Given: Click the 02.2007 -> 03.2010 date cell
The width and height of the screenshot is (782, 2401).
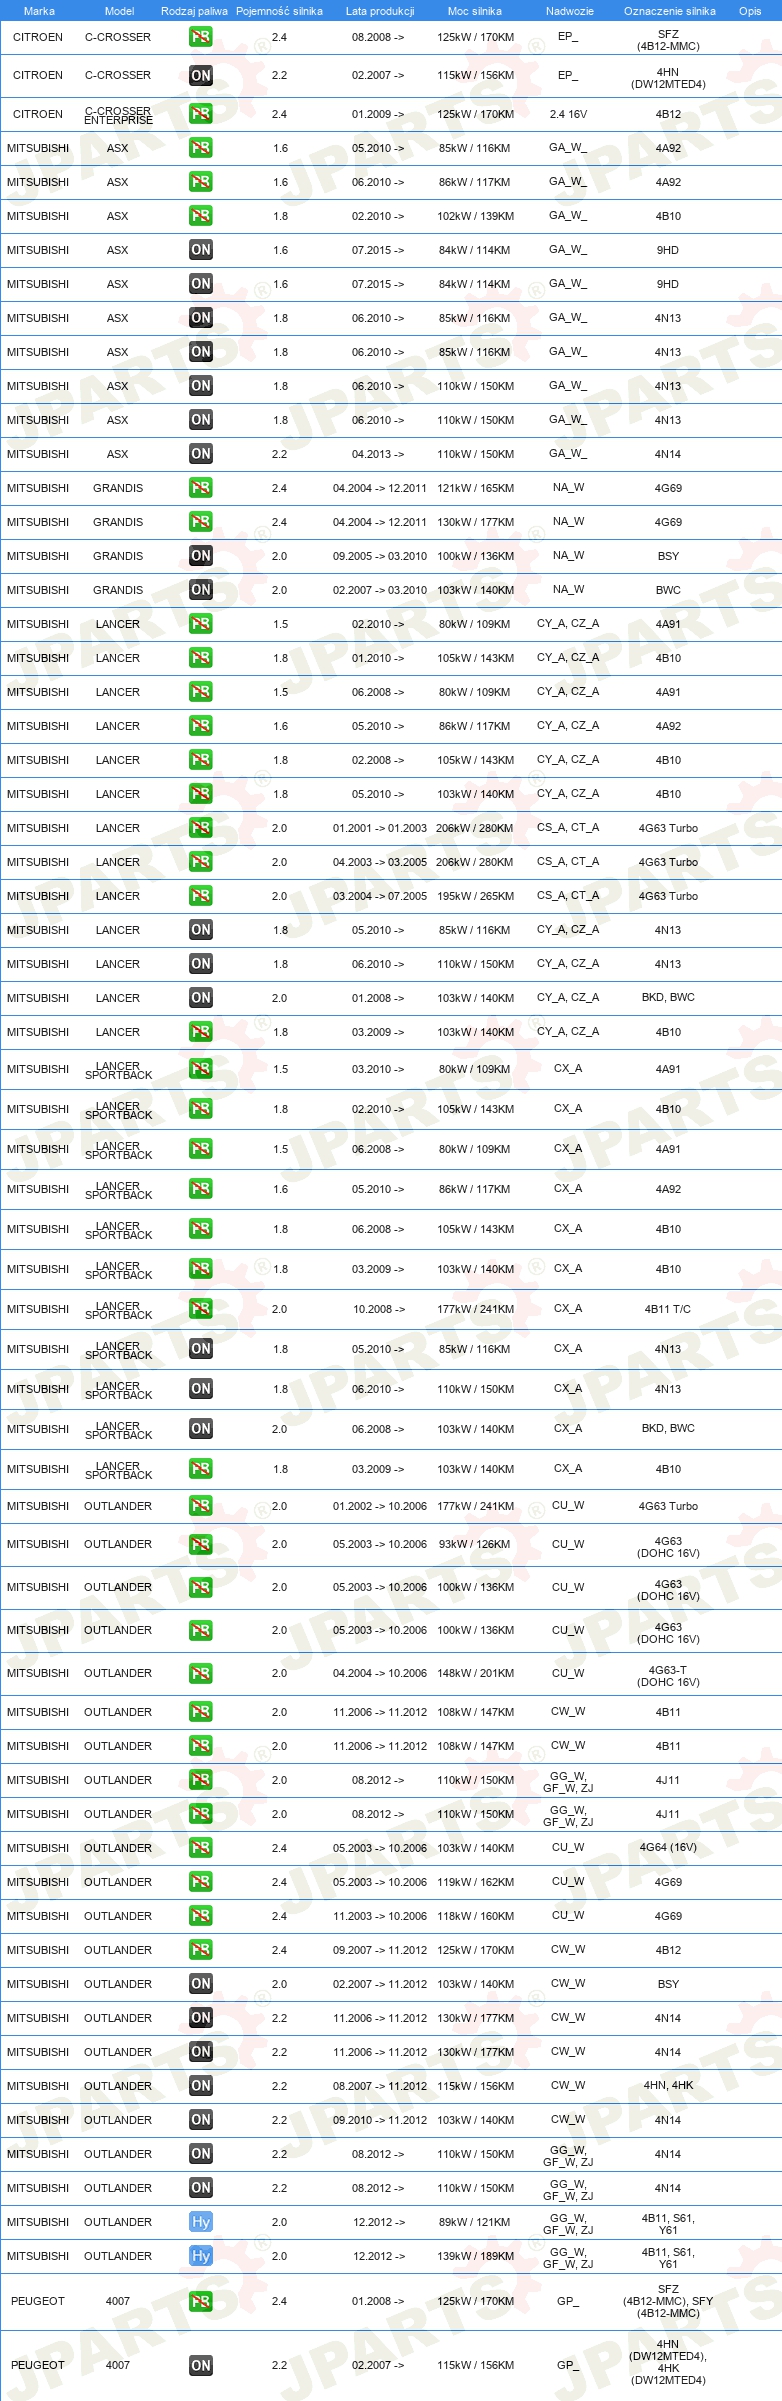Looking at the screenshot, I should pyautogui.click(x=379, y=590).
